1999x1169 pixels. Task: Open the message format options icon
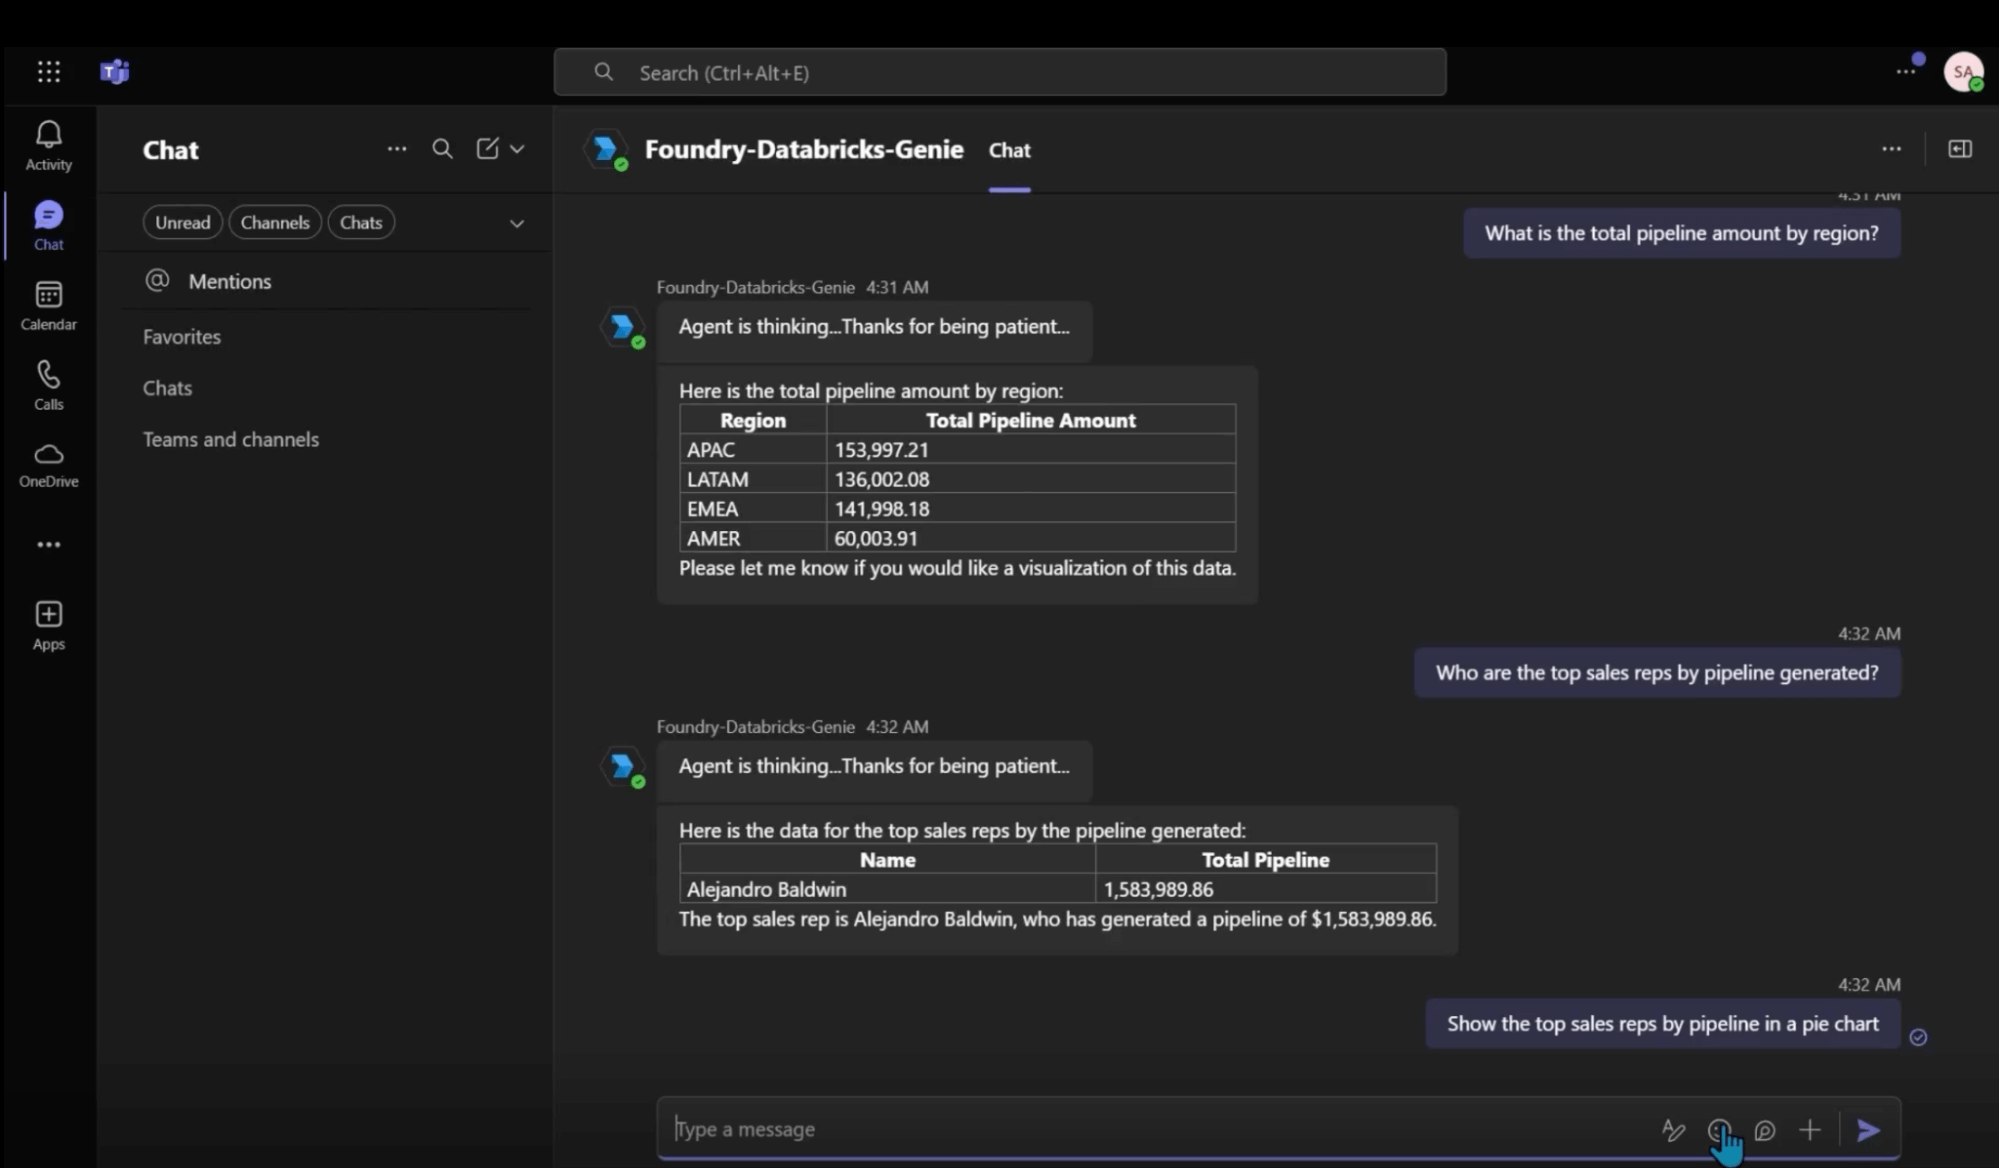1673,1130
